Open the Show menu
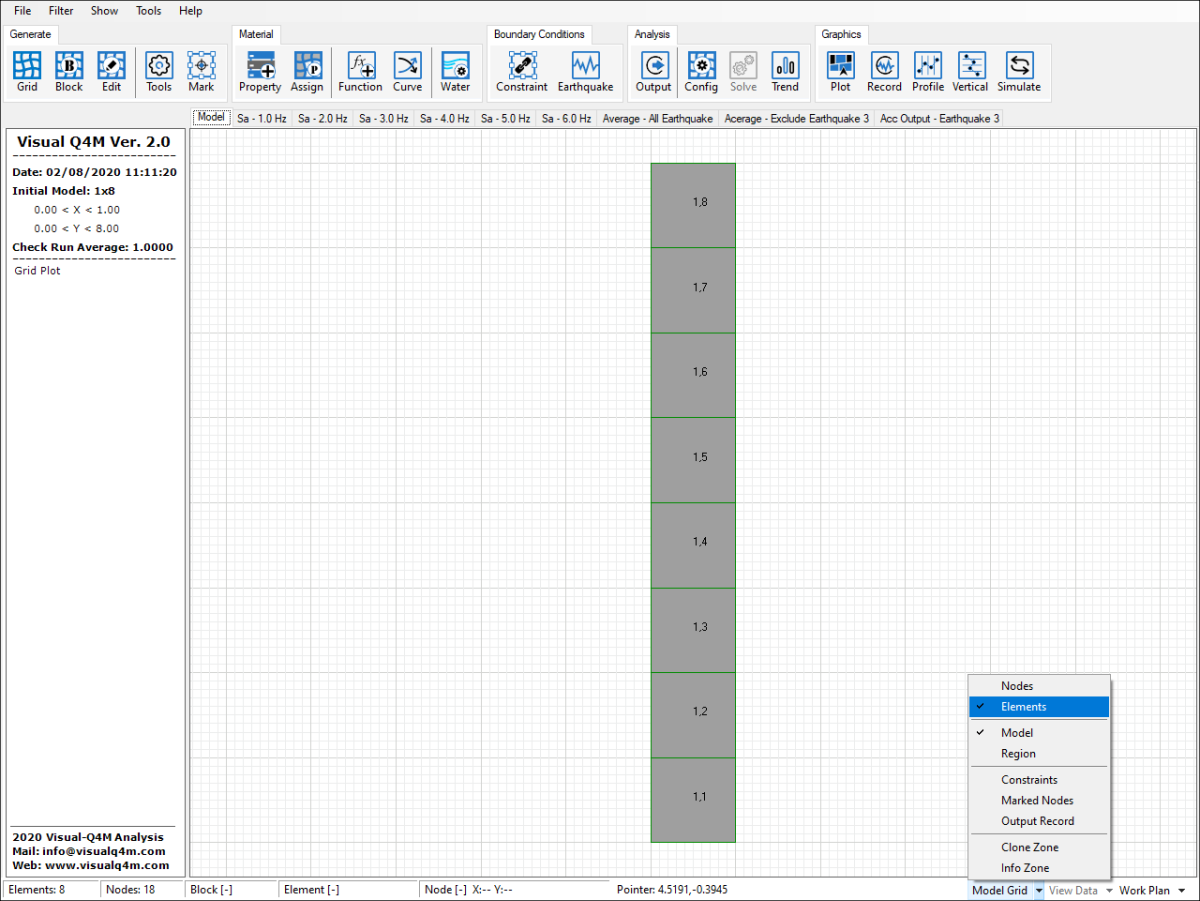 point(104,11)
